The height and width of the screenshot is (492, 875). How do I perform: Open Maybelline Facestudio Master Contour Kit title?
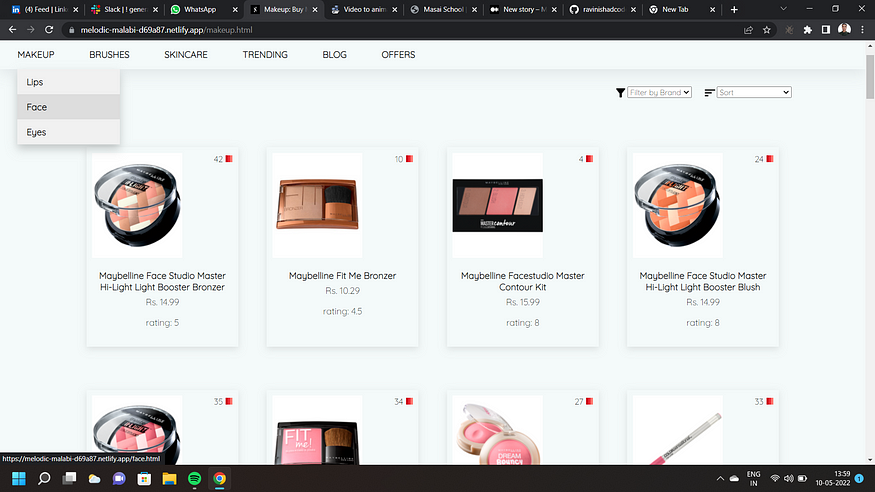pyautogui.click(x=523, y=281)
